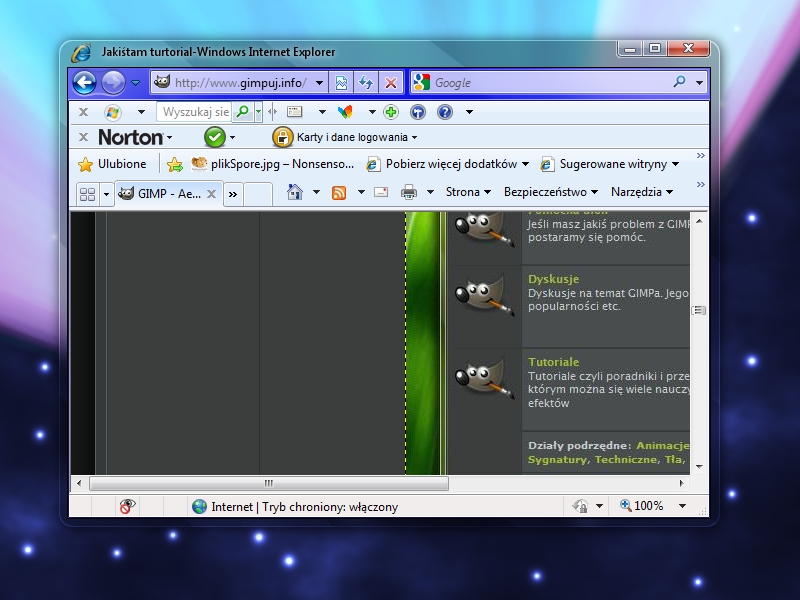Select the 'GIMP - Ae...' tab
This screenshot has height=600, width=800.
(168, 194)
